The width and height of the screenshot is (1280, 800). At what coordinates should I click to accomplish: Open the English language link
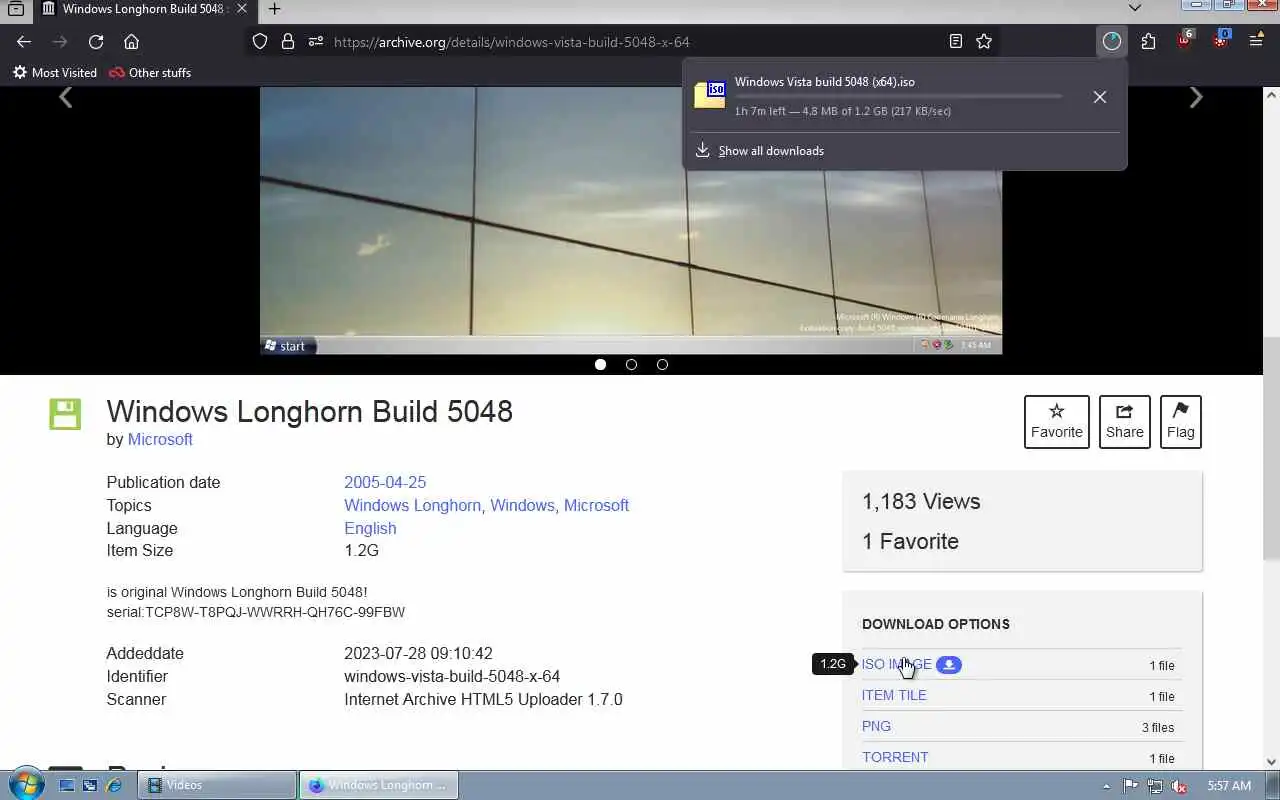370,528
